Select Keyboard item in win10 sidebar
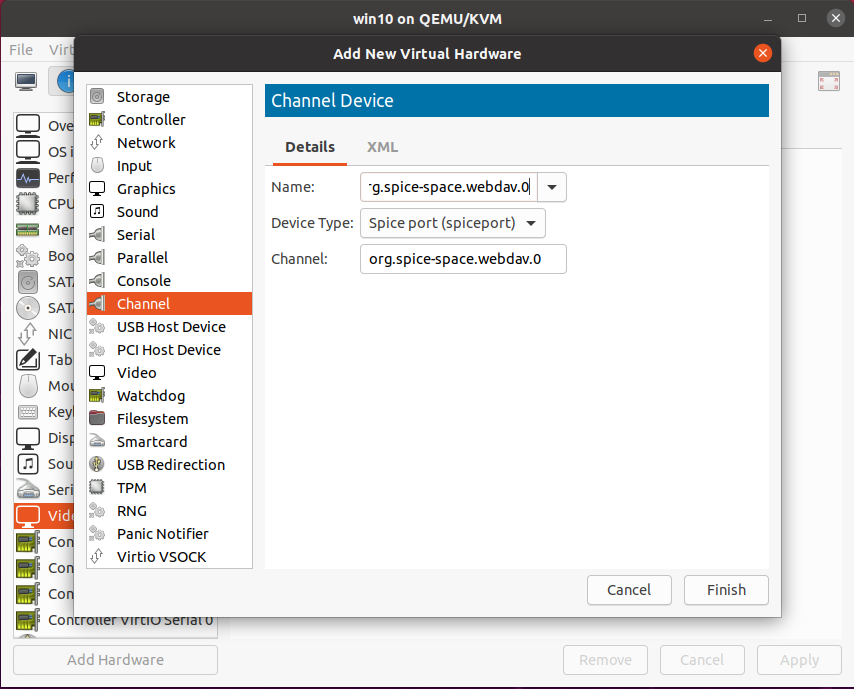 point(44,412)
